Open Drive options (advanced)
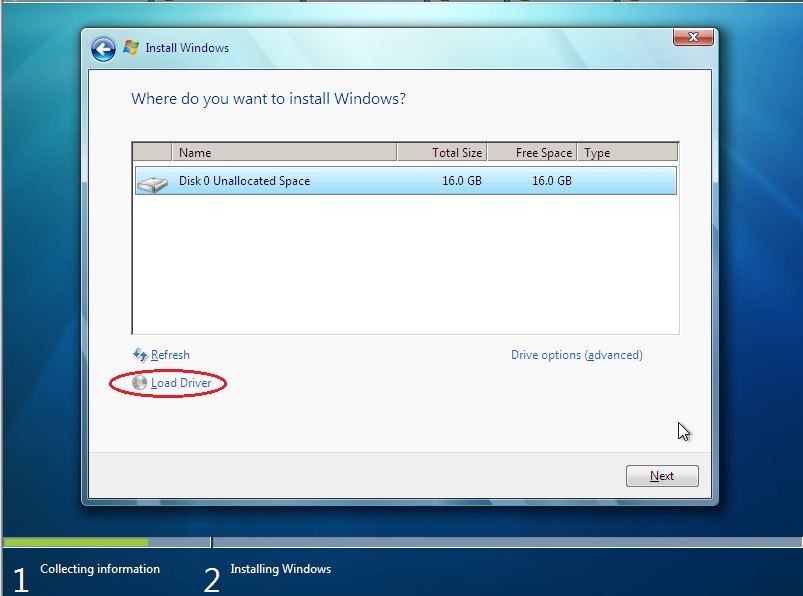This screenshot has height=596, width=803. pyautogui.click(x=577, y=355)
